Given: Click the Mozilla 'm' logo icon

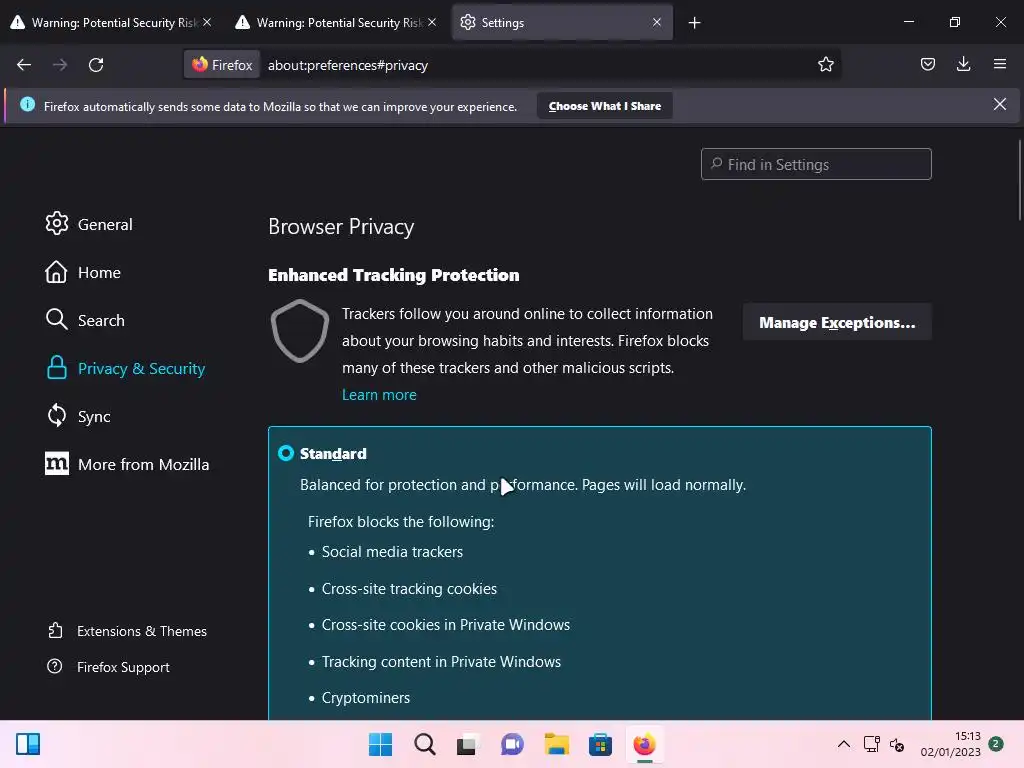Looking at the screenshot, I should coord(57,464).
